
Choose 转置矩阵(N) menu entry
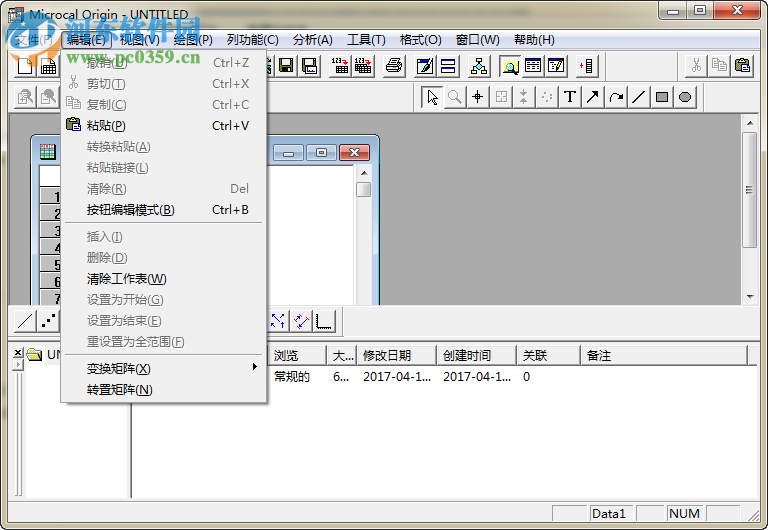[x=164, y=390]
